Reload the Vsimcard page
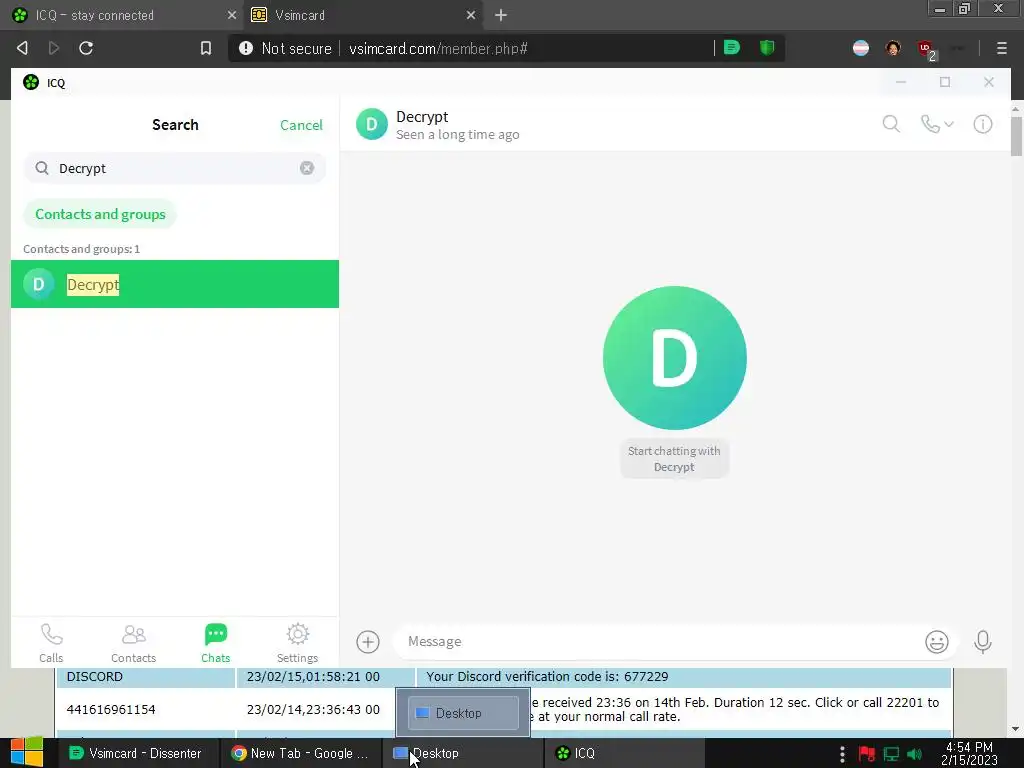This screenshot has width=1024, height=768. pyautogui.click(x=86, y=48)
